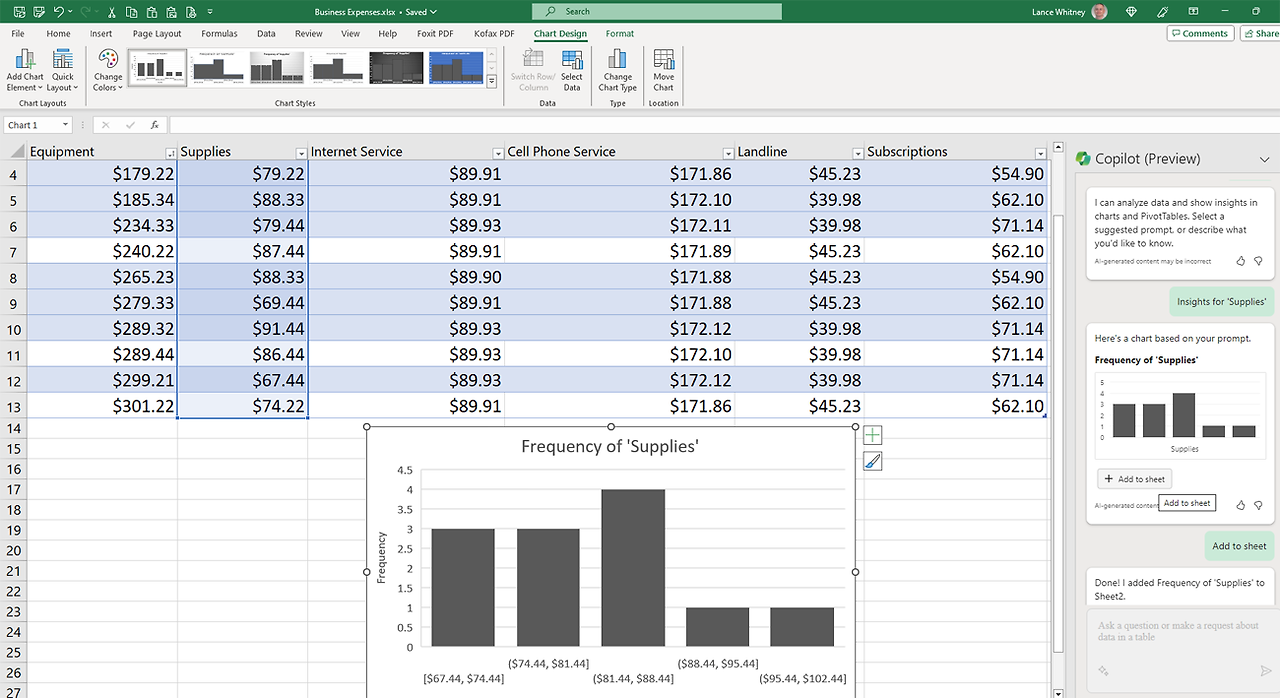Click the select all corner triangle

pos(17,152)
